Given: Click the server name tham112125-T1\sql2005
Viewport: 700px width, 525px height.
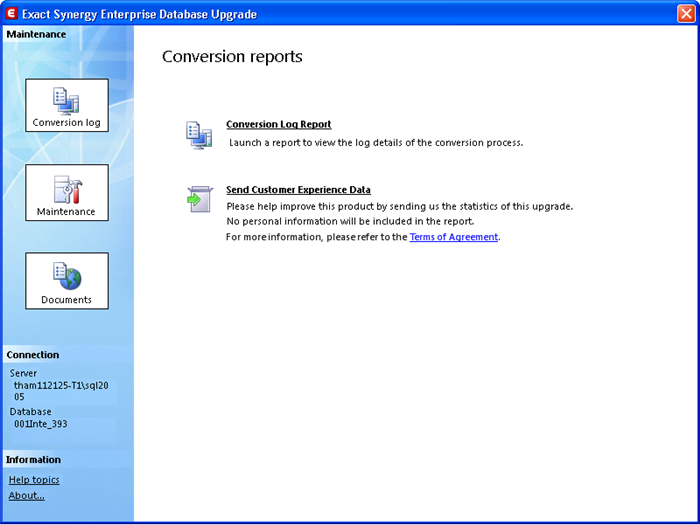Looking at the screenshot, I should (x=61, y=391).
